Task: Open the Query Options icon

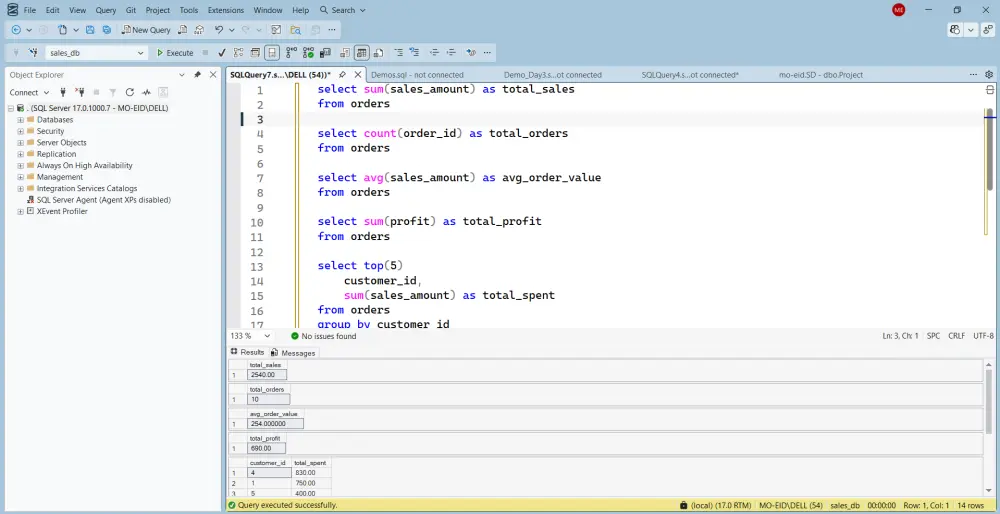Action: click(255, 53)
